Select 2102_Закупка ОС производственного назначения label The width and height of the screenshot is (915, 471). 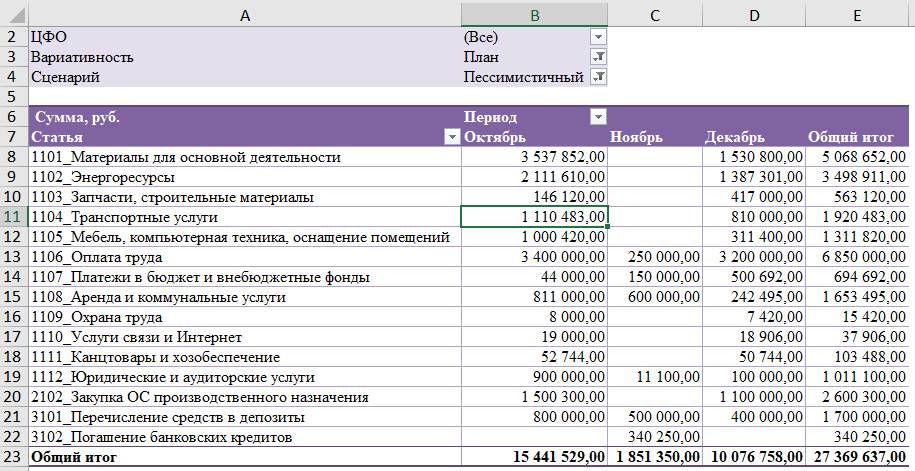click(245, 397)
